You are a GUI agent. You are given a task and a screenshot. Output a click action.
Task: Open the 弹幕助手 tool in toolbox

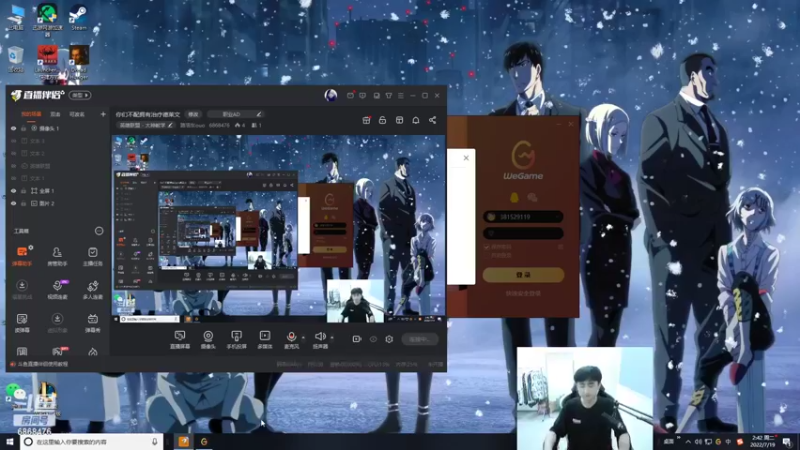21,256
